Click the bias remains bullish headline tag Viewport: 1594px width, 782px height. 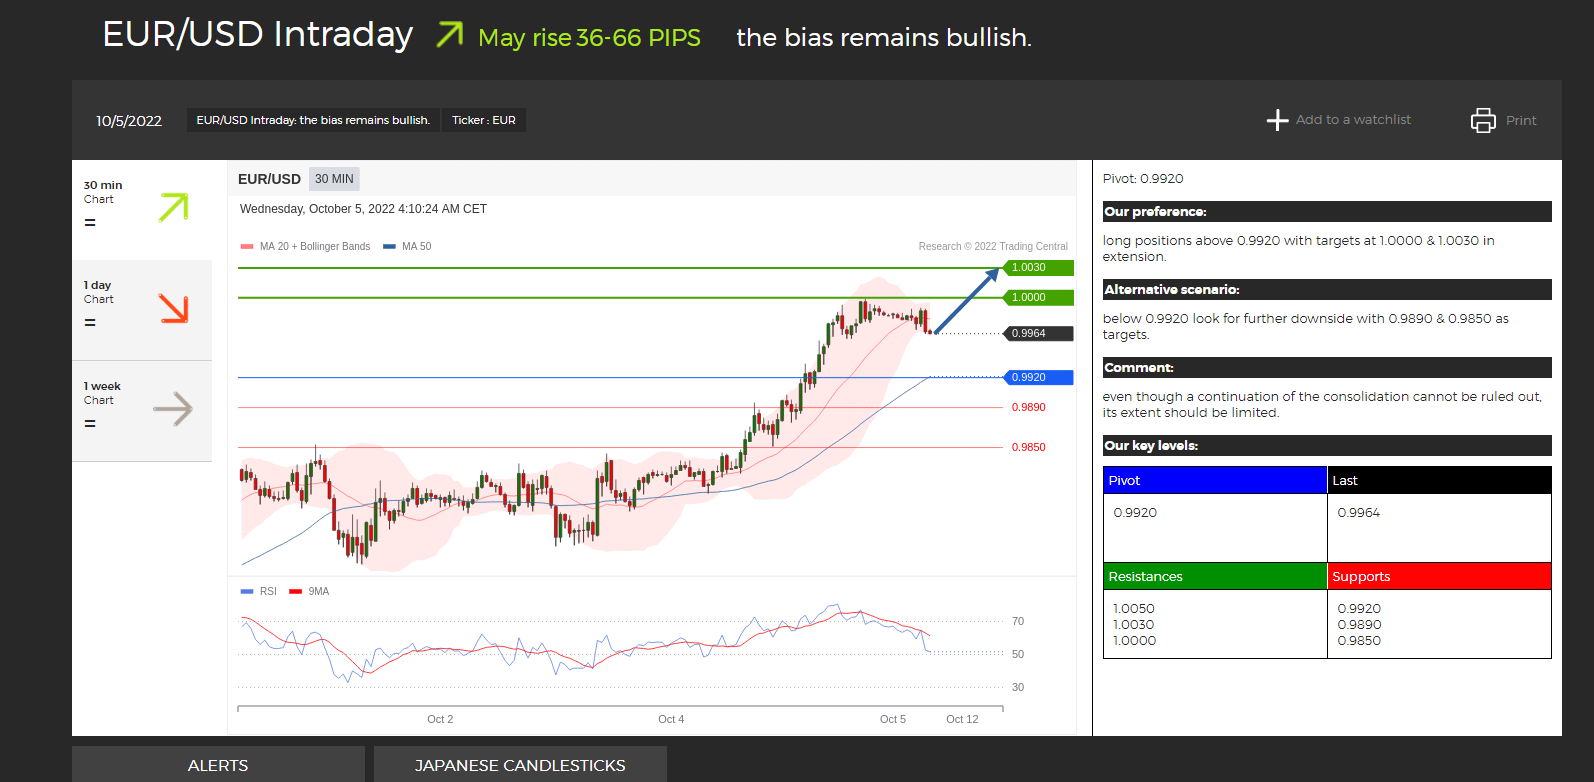click(x=313, y=120)
